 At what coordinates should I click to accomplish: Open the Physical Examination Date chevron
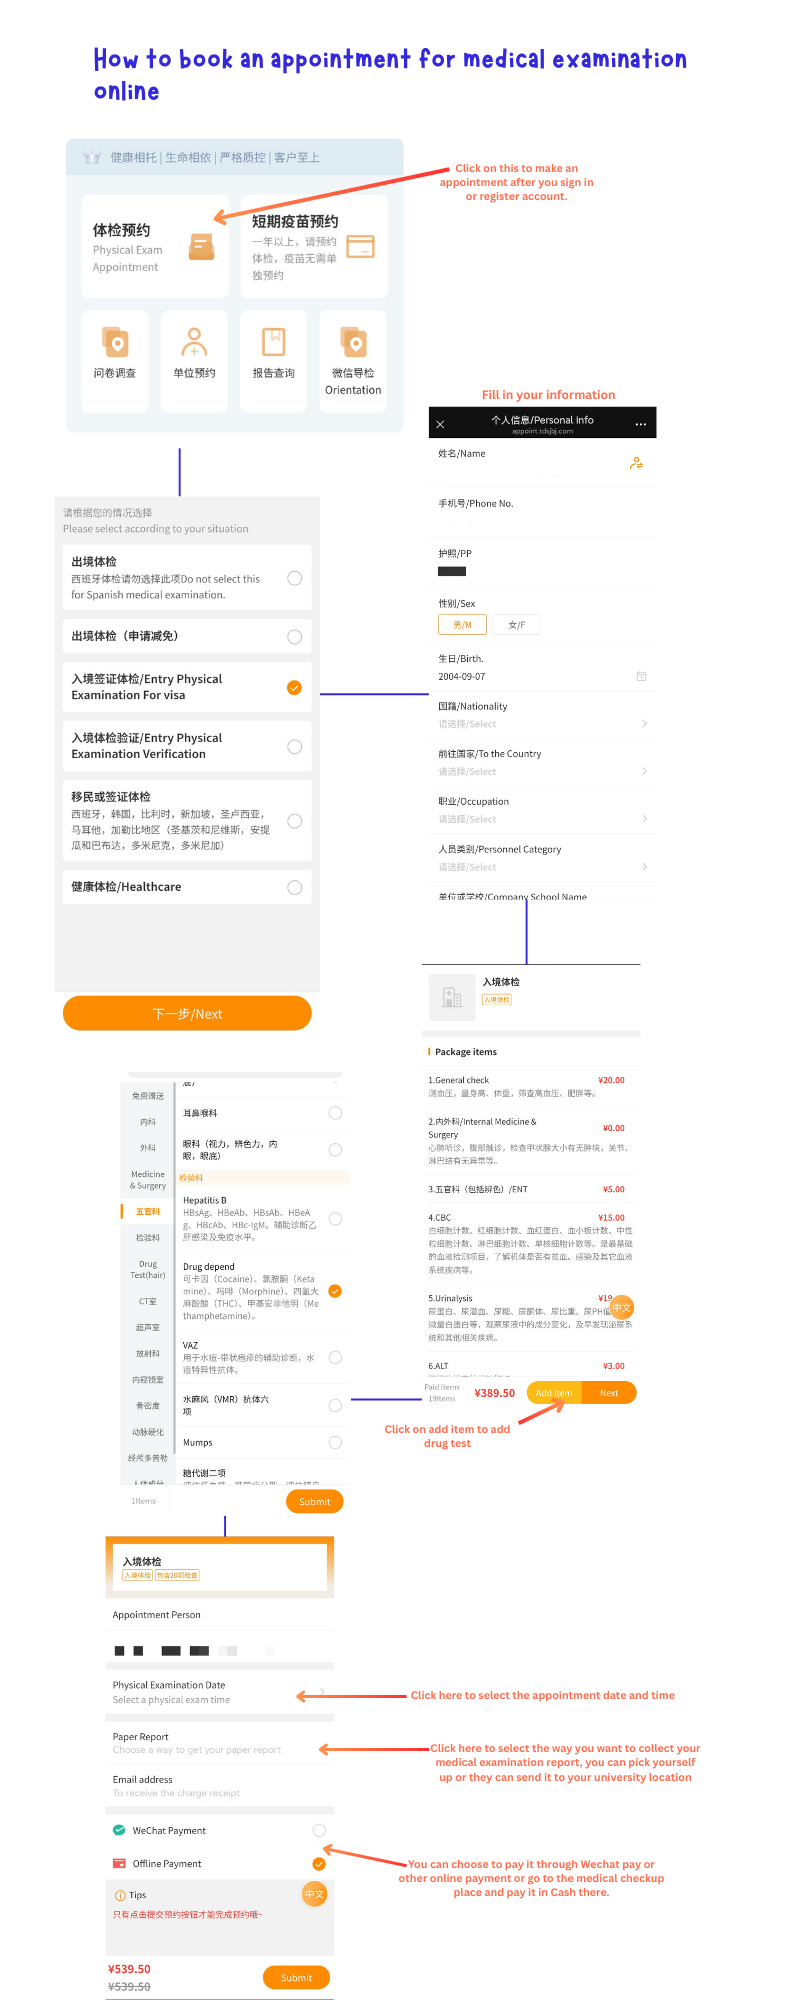pyautogui.click(x=322, y=1692)
